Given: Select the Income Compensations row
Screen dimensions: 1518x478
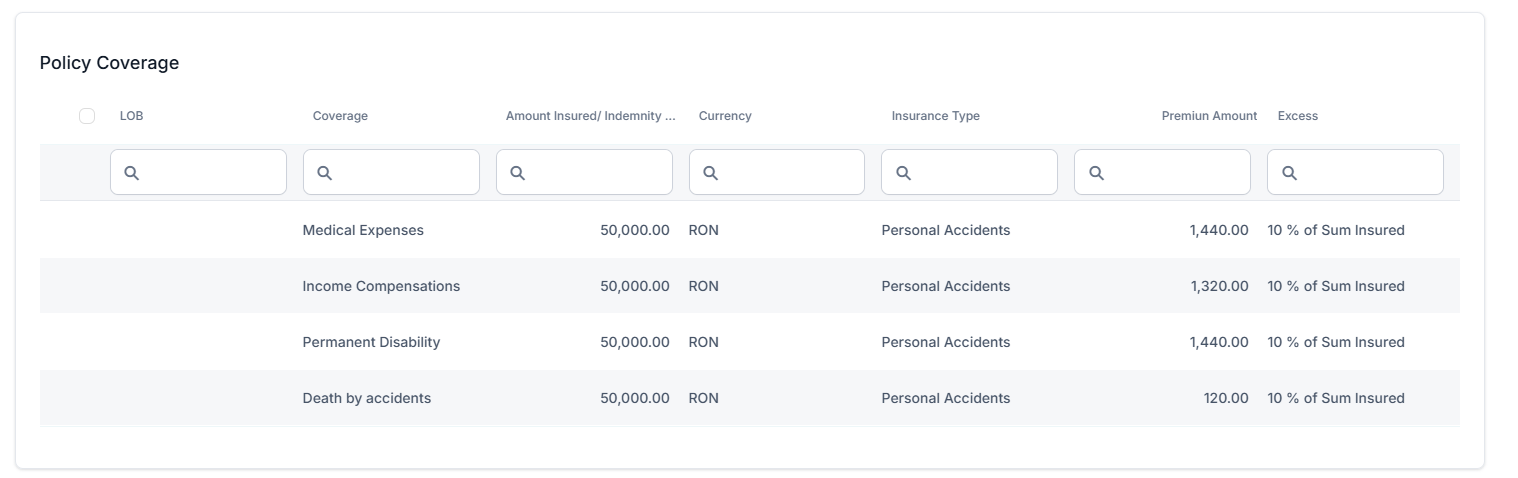Looking at the screenshot, I should click(381, 286).
